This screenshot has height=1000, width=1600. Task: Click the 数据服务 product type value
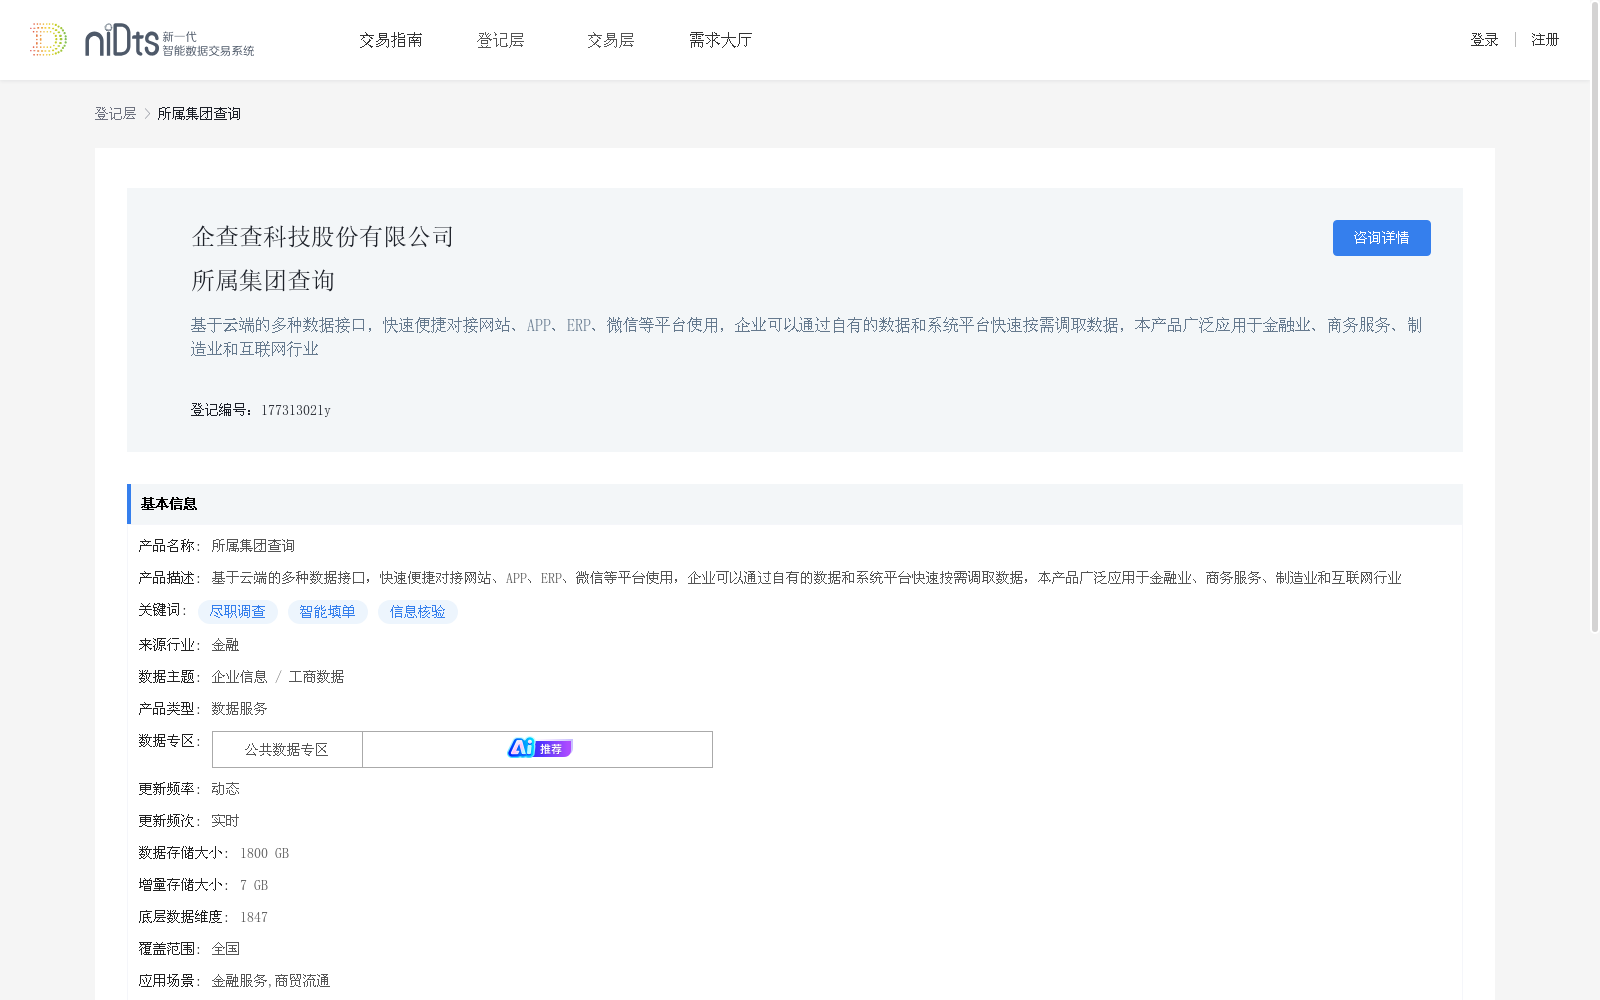click(x=239, y=709)
